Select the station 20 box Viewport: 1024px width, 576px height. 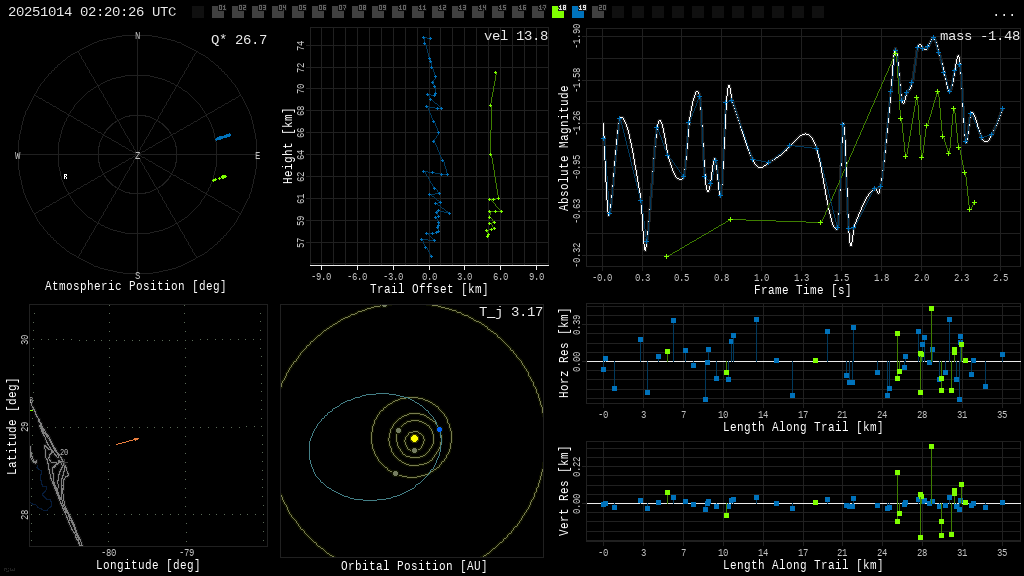tap(598, 12)
